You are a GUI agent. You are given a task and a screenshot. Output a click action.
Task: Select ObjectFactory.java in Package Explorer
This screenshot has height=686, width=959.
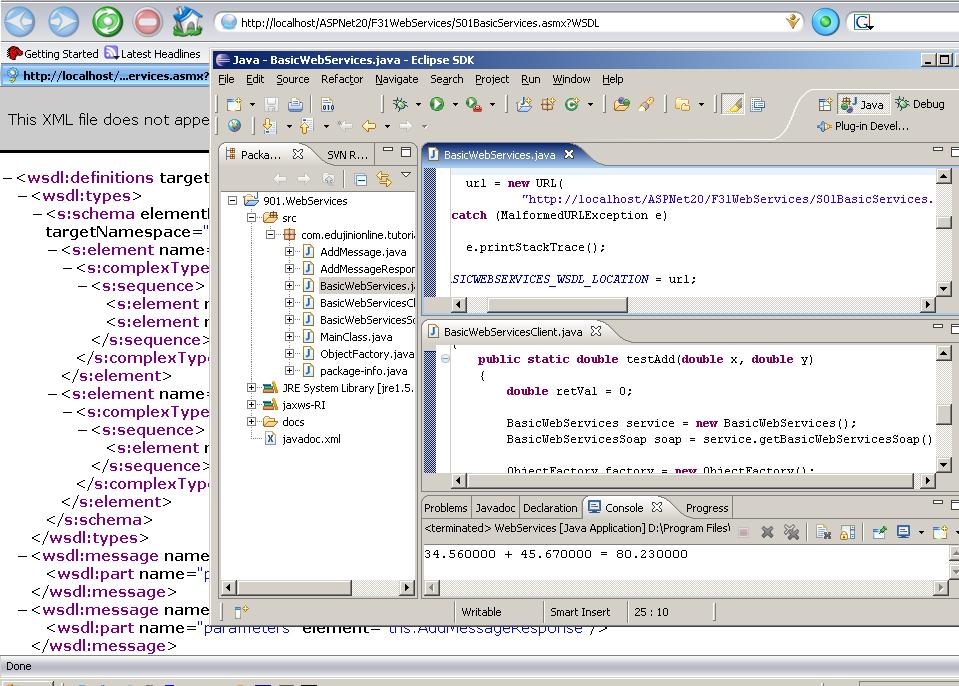click(x=366, y=353)
